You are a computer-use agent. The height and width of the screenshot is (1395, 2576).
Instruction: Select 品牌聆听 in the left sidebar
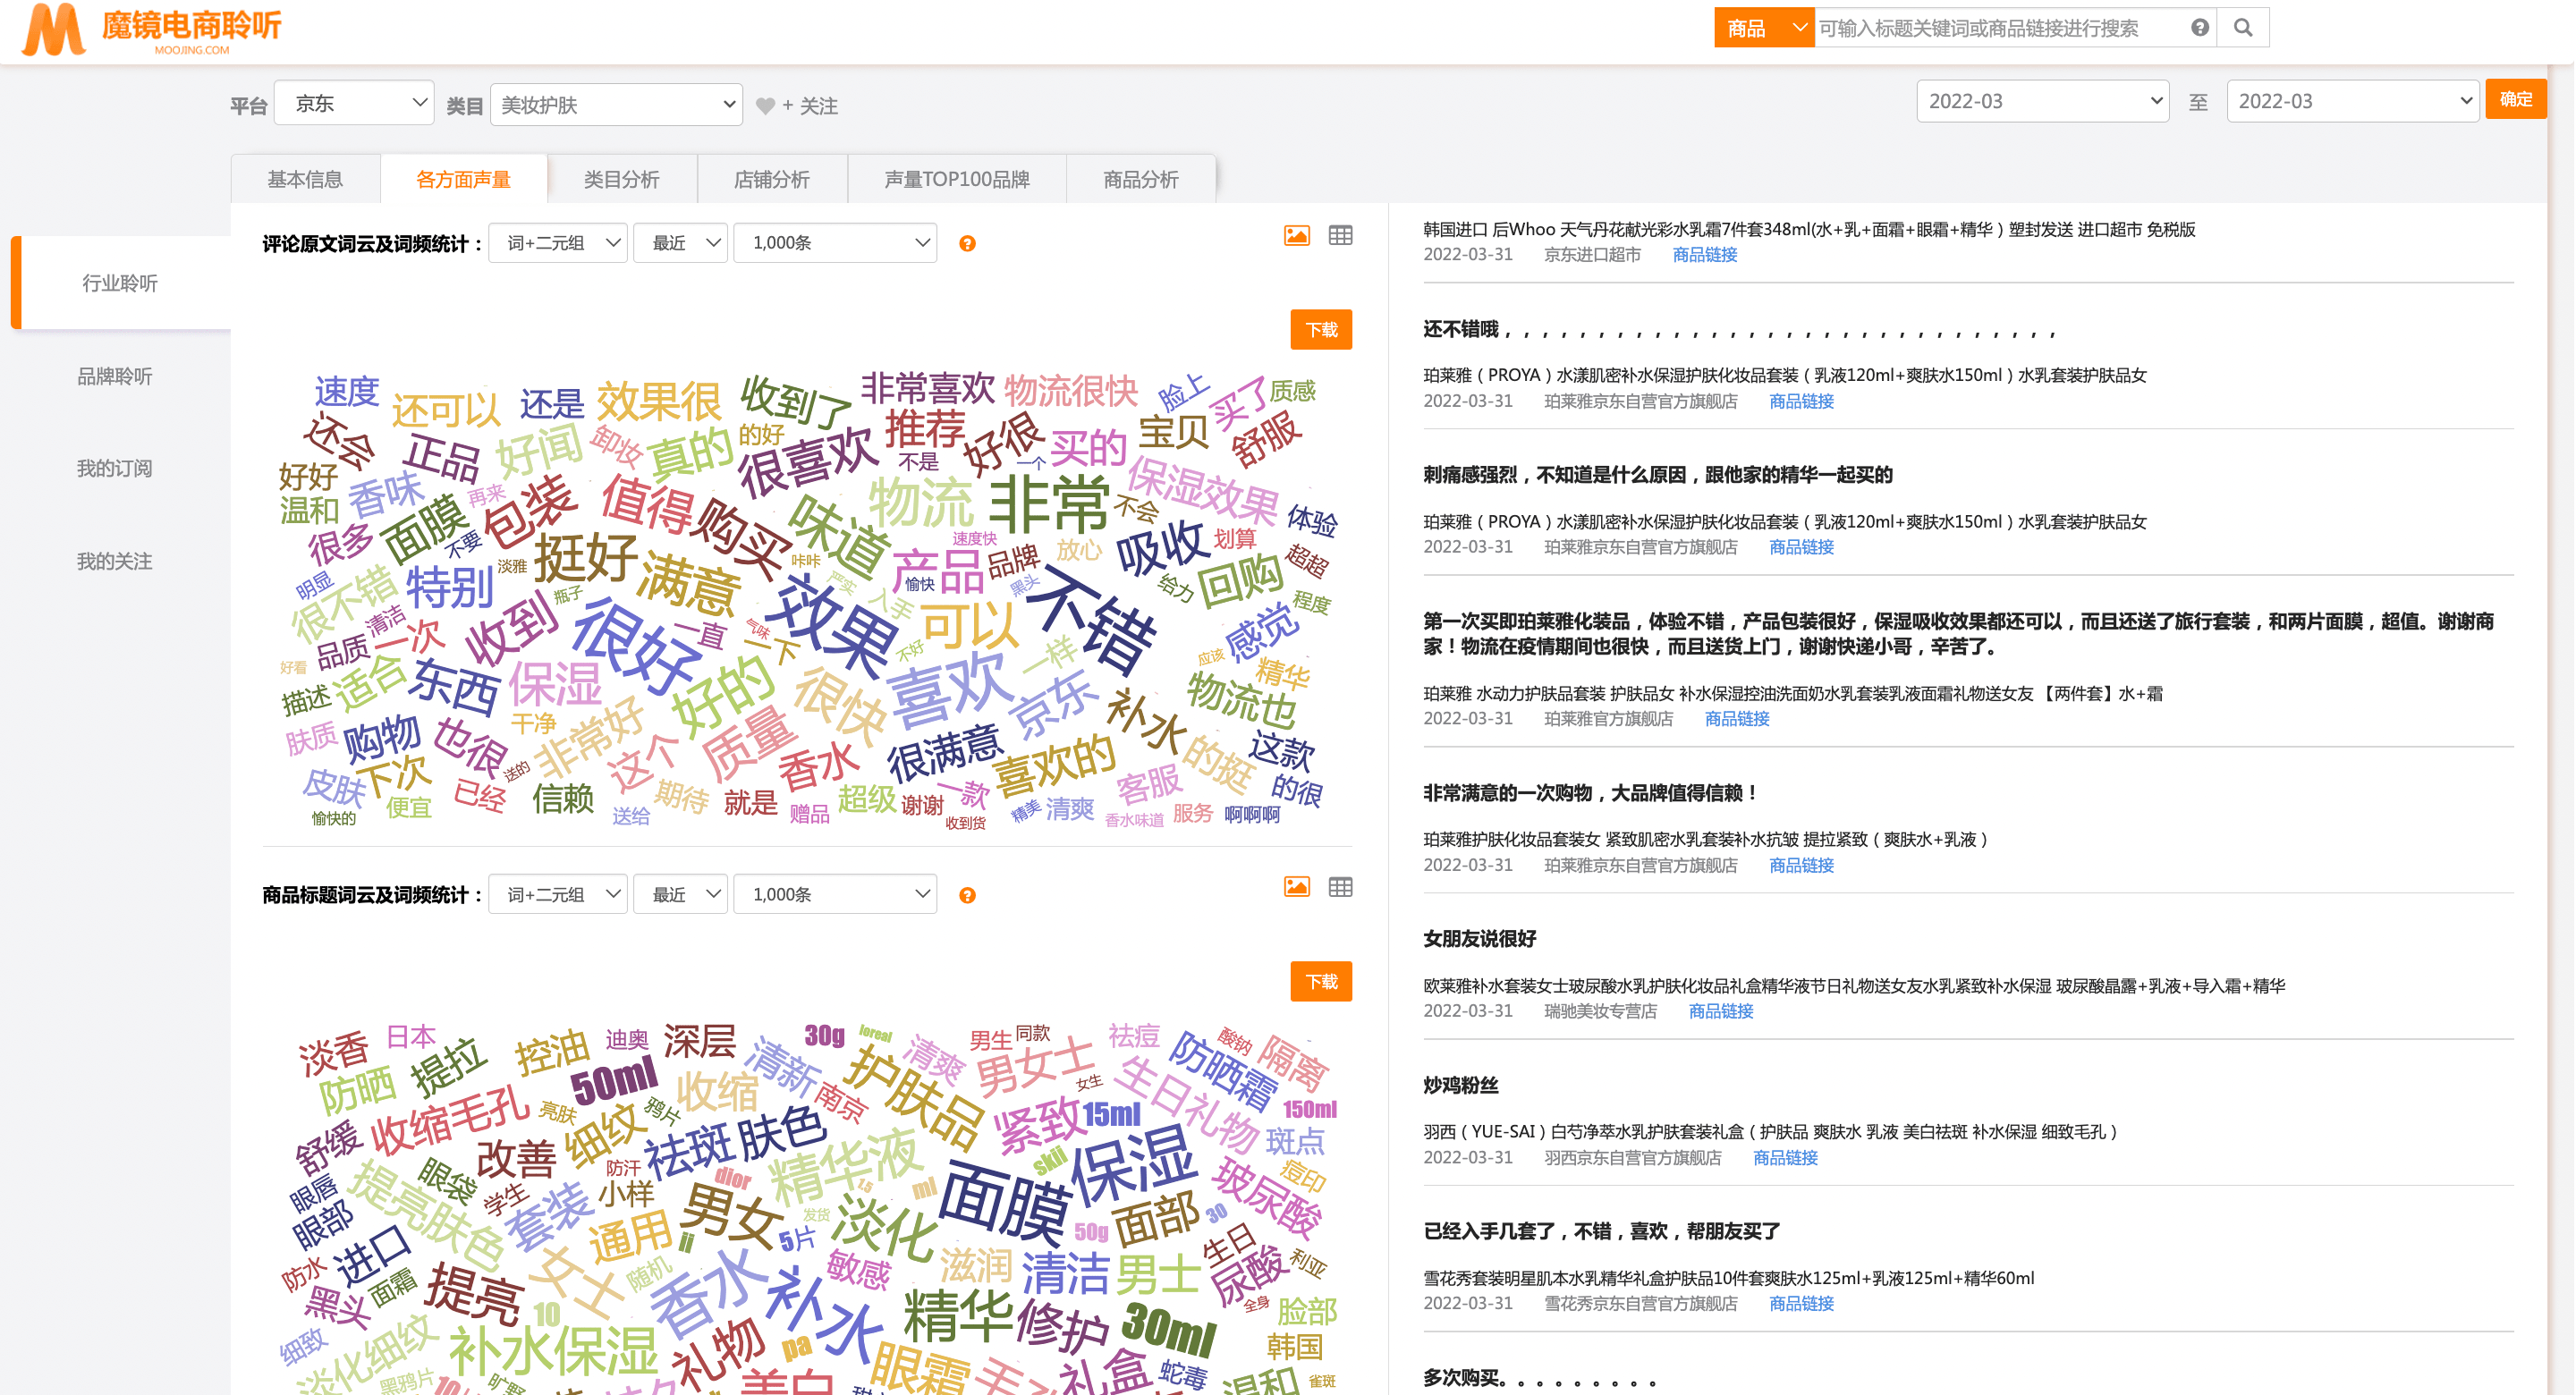(x=115, y=376)
